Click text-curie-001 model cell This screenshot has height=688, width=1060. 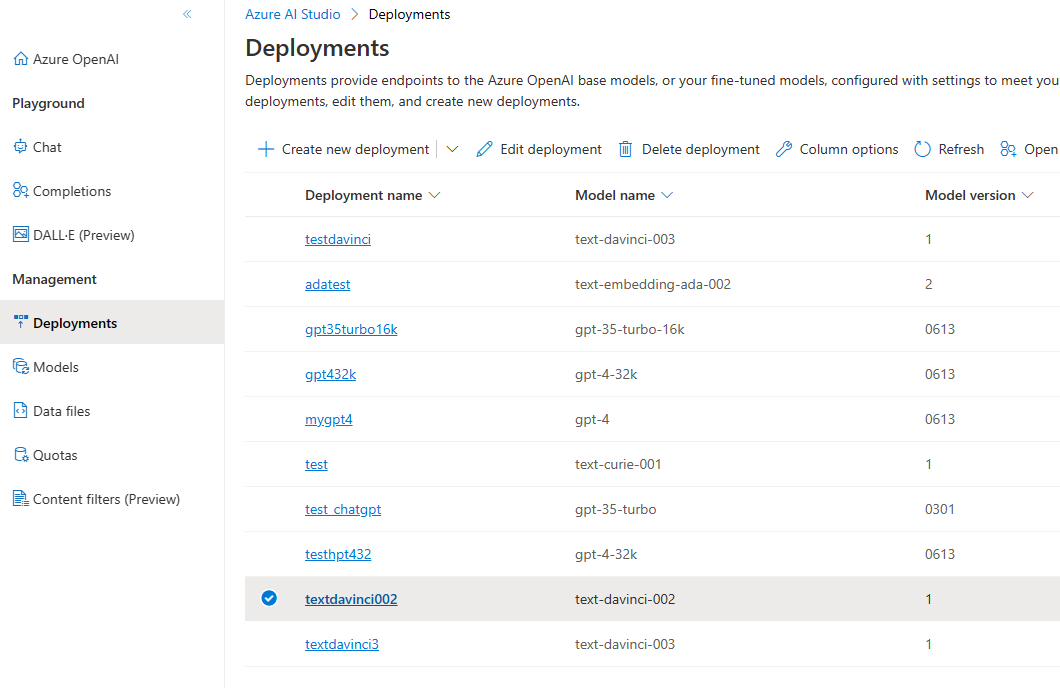[618, 464]
